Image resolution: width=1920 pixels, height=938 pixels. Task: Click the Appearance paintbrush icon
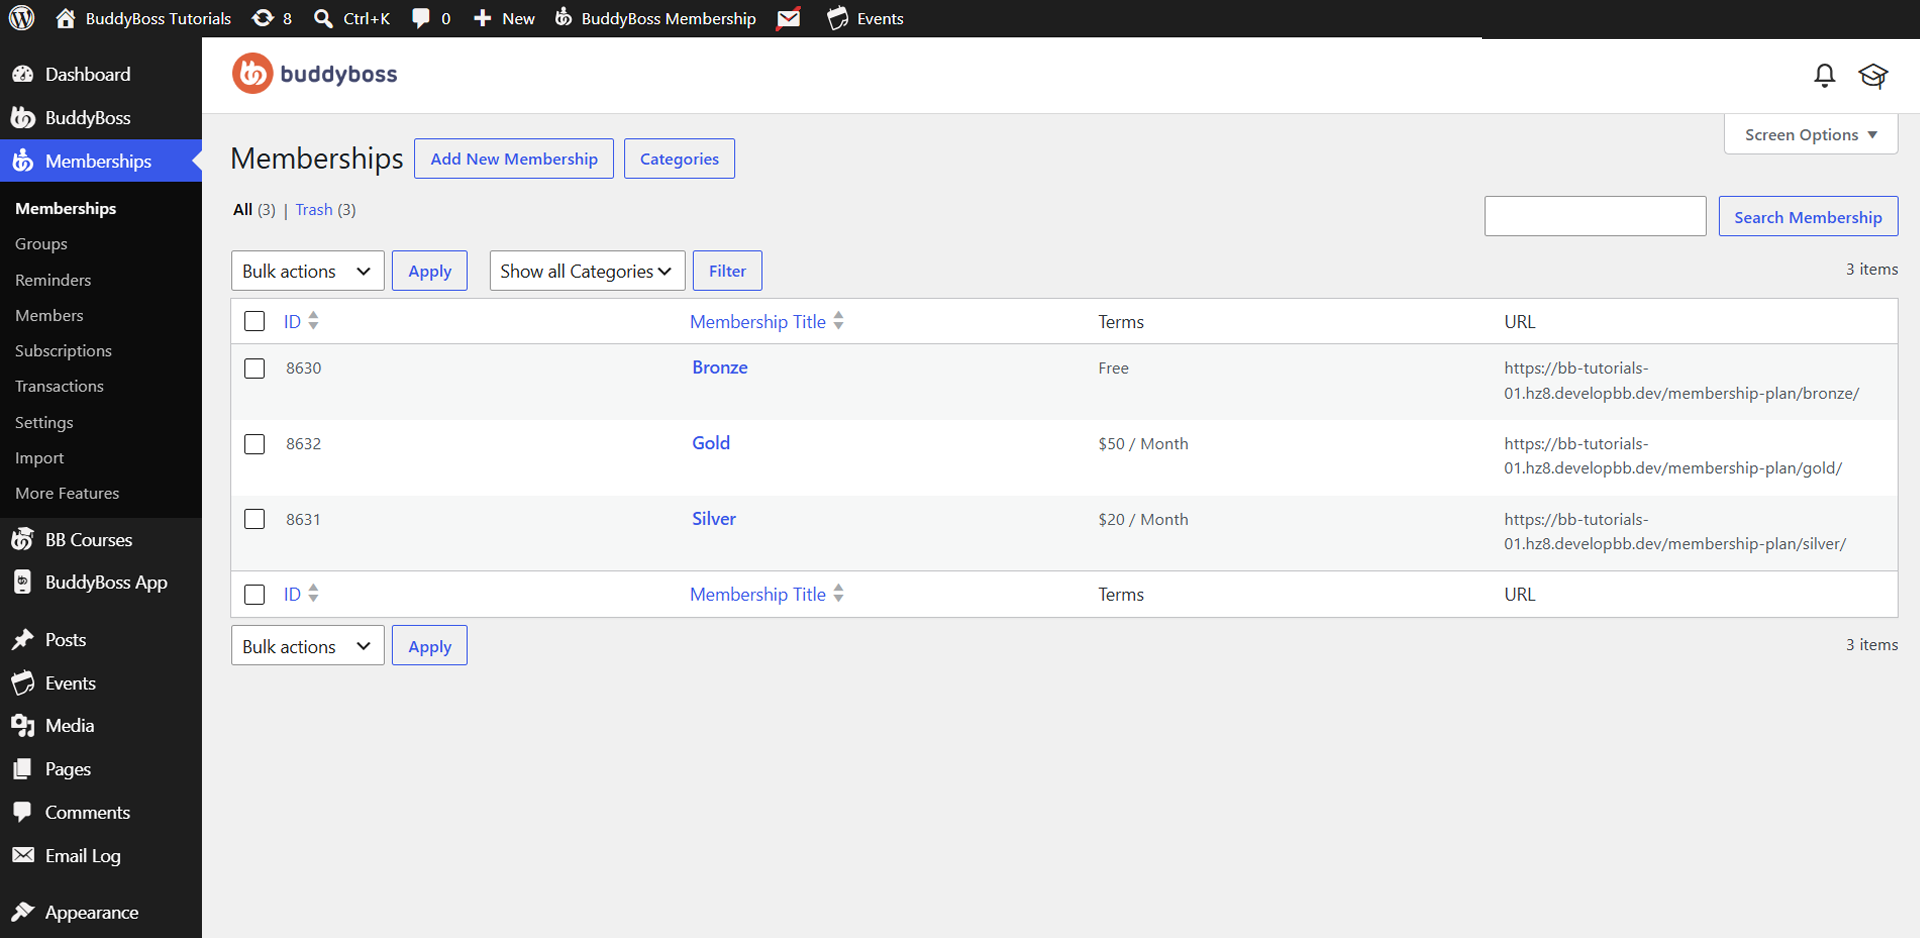tap(22, 912)
